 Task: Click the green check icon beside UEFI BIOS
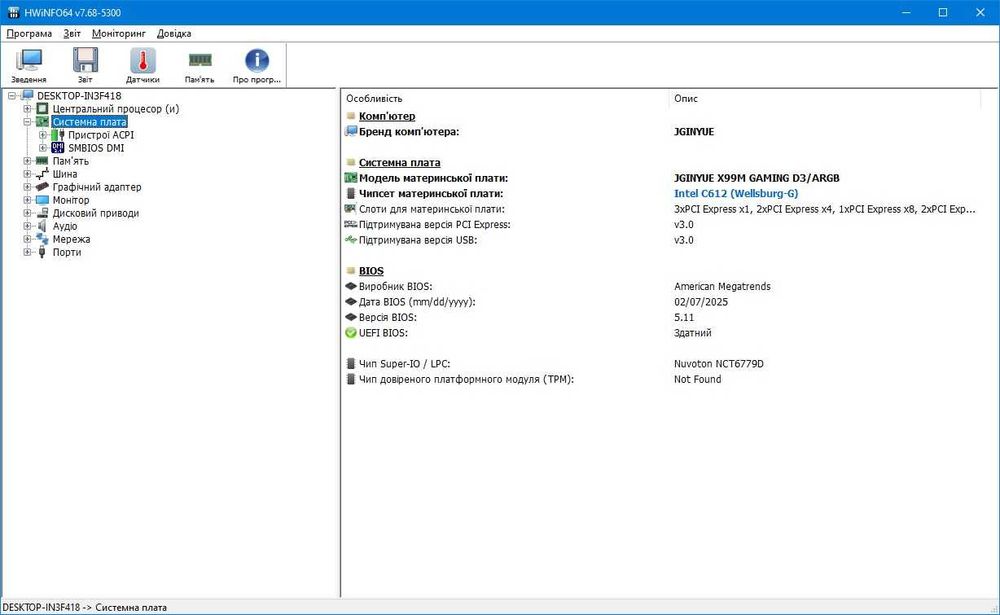(x=350, y=332)
